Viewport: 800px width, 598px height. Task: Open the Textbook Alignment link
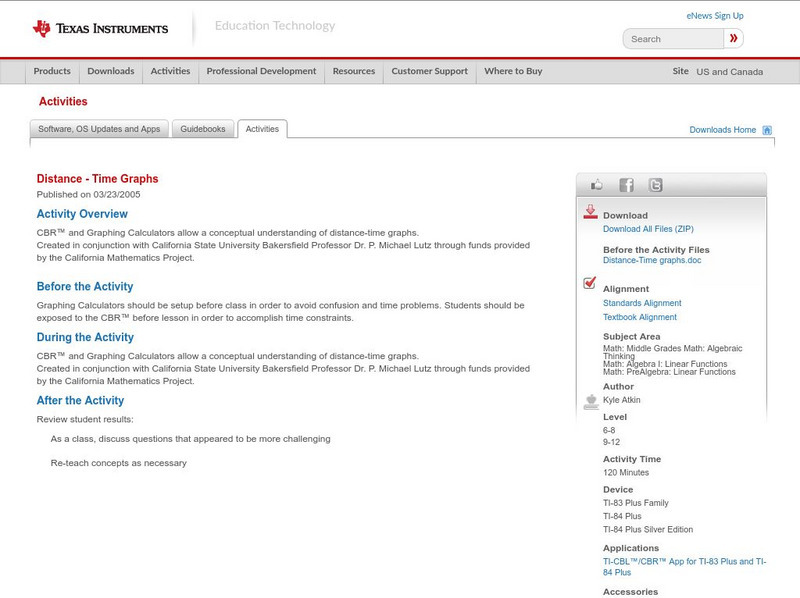point(640,317)
